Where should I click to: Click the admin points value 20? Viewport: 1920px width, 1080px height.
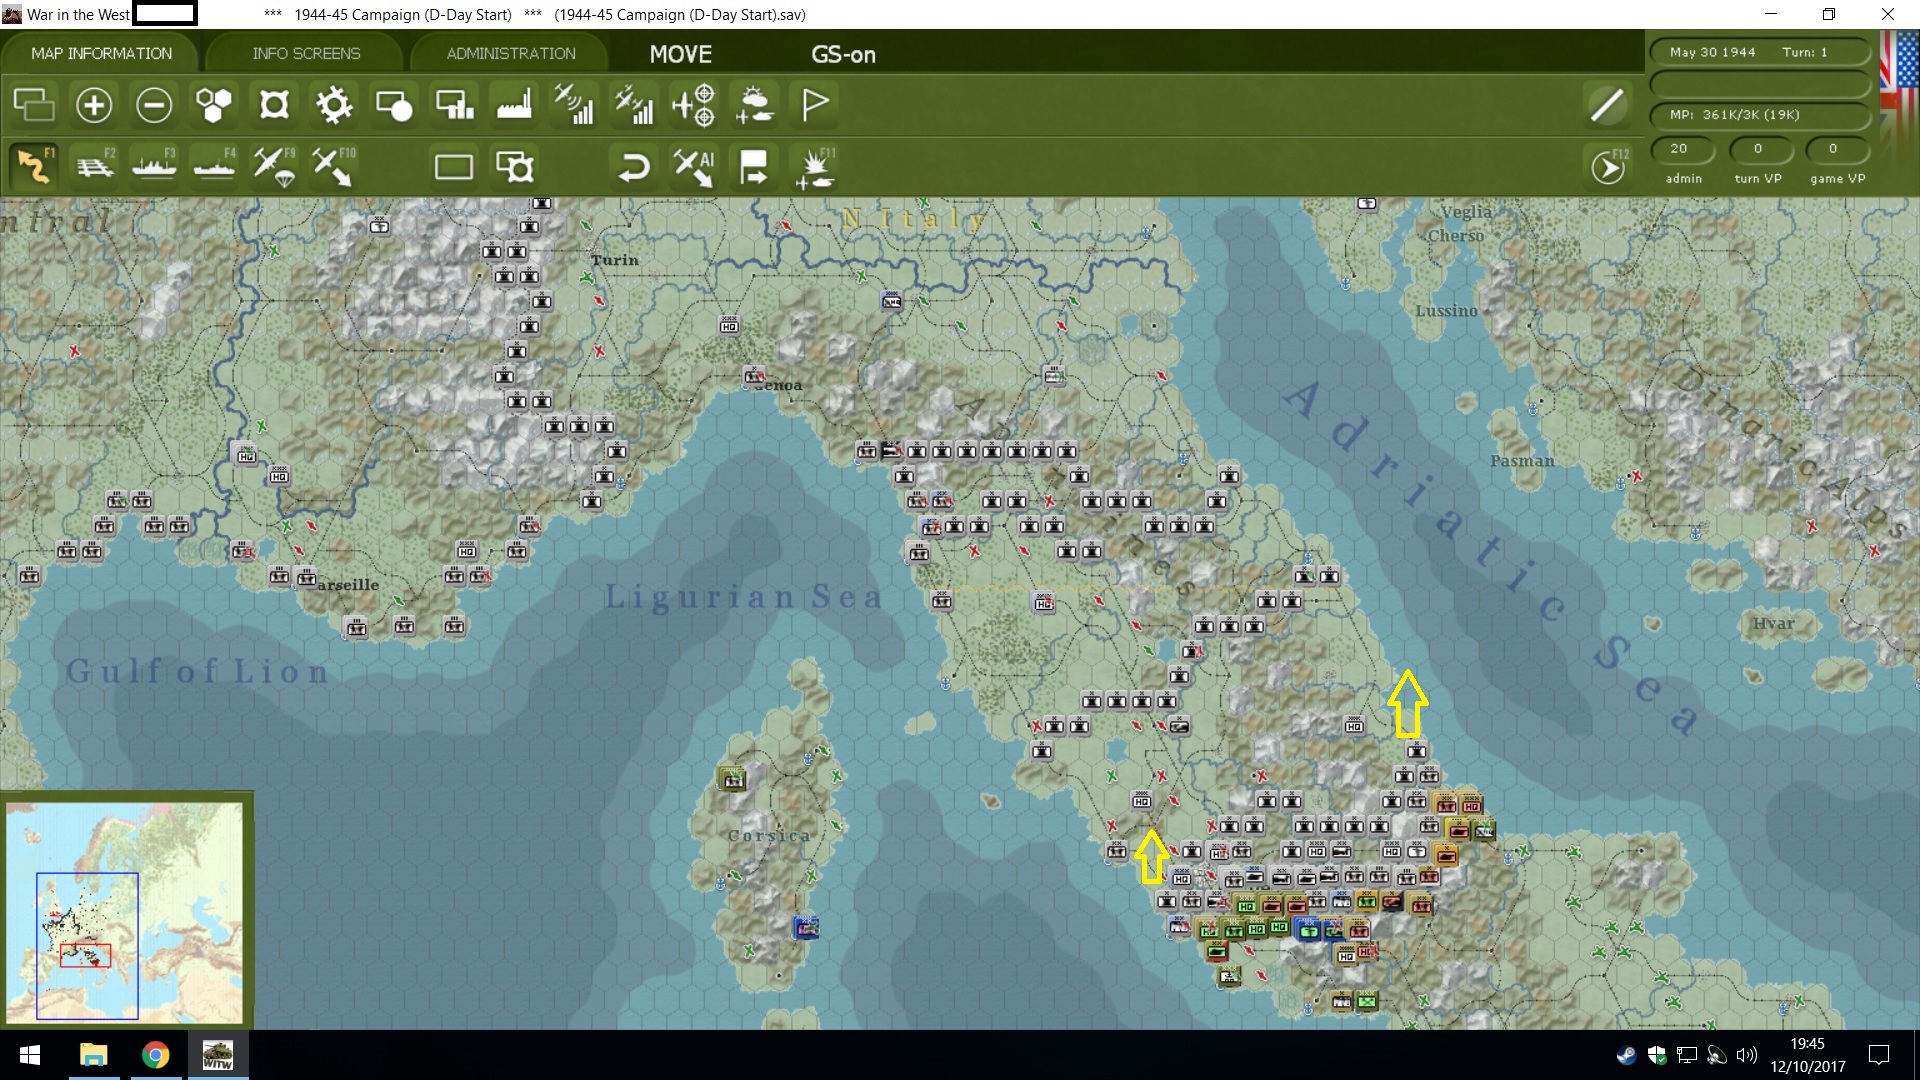(x=1682, y=149)
